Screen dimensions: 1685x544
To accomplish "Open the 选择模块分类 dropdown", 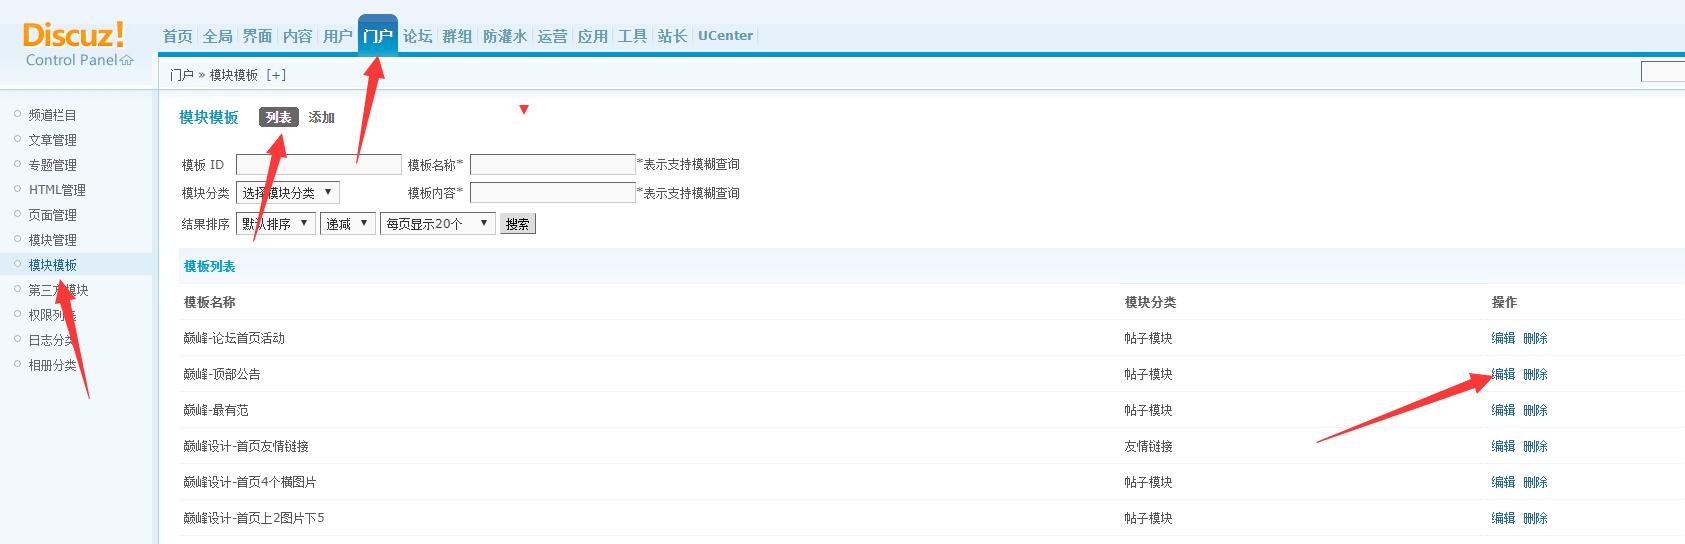I will 288,193.
